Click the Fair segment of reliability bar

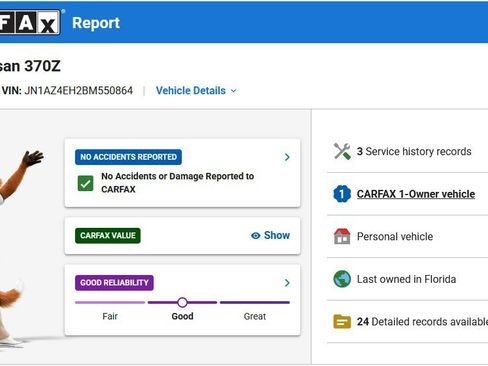click(x=110, y=302)
